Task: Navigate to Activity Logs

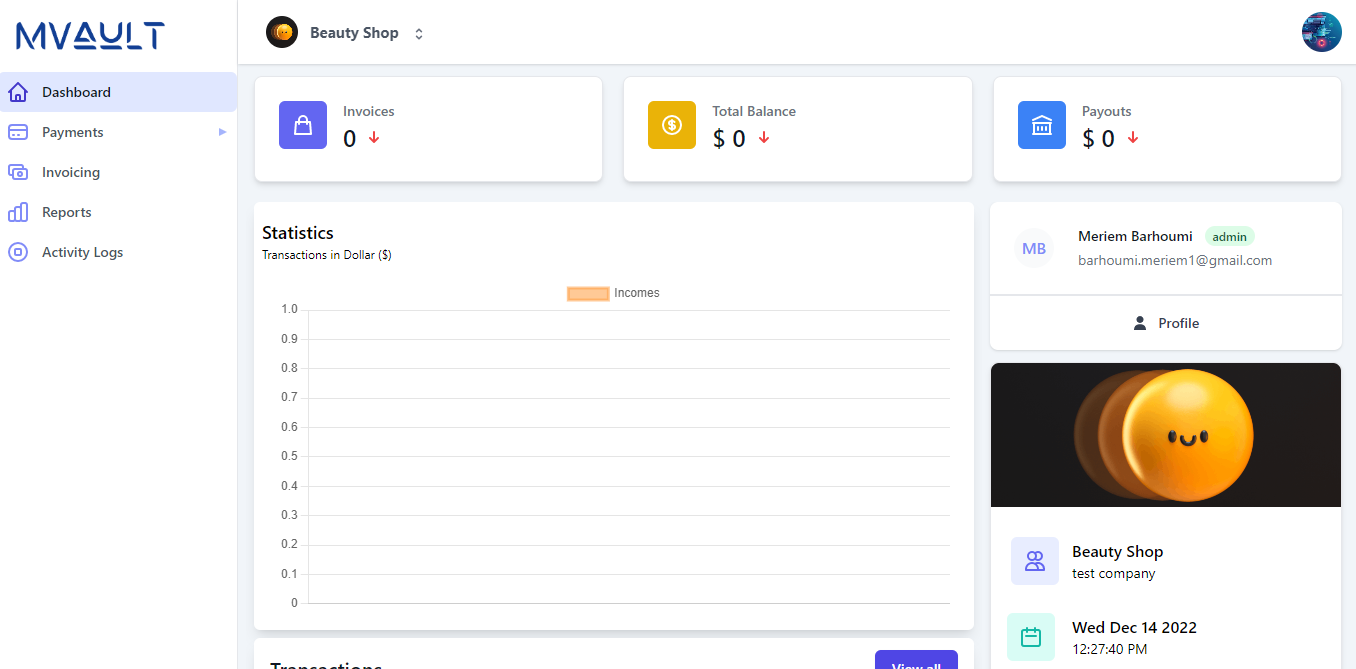Action: (82, 252)
